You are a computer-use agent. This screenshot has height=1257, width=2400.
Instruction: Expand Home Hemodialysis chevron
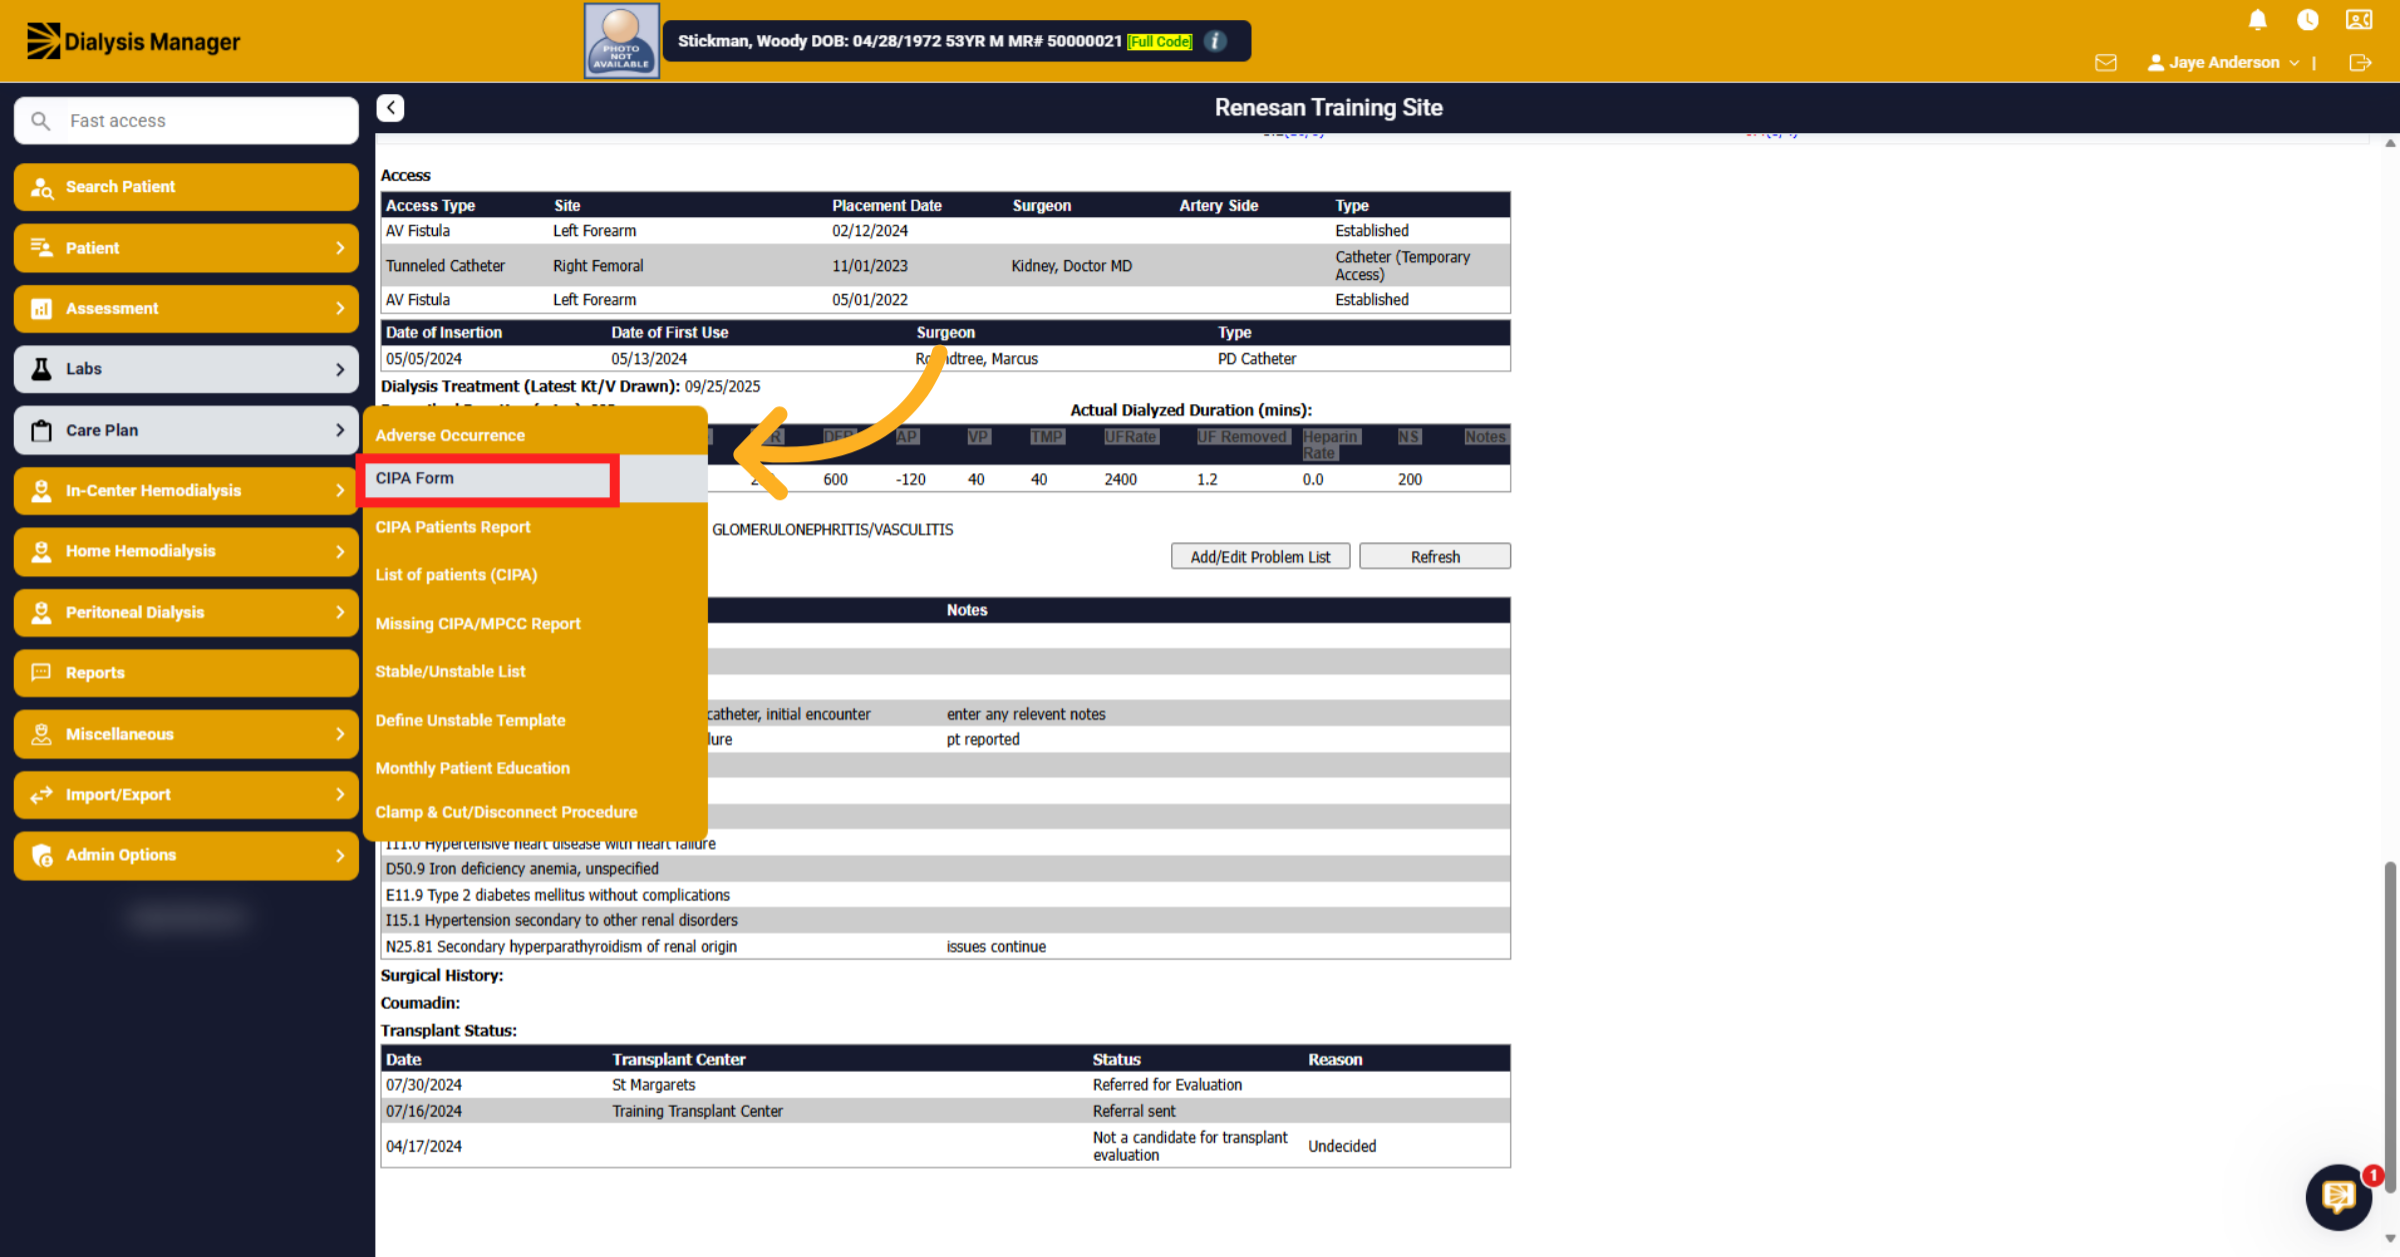pyautogui.click(x=340, y=551)
